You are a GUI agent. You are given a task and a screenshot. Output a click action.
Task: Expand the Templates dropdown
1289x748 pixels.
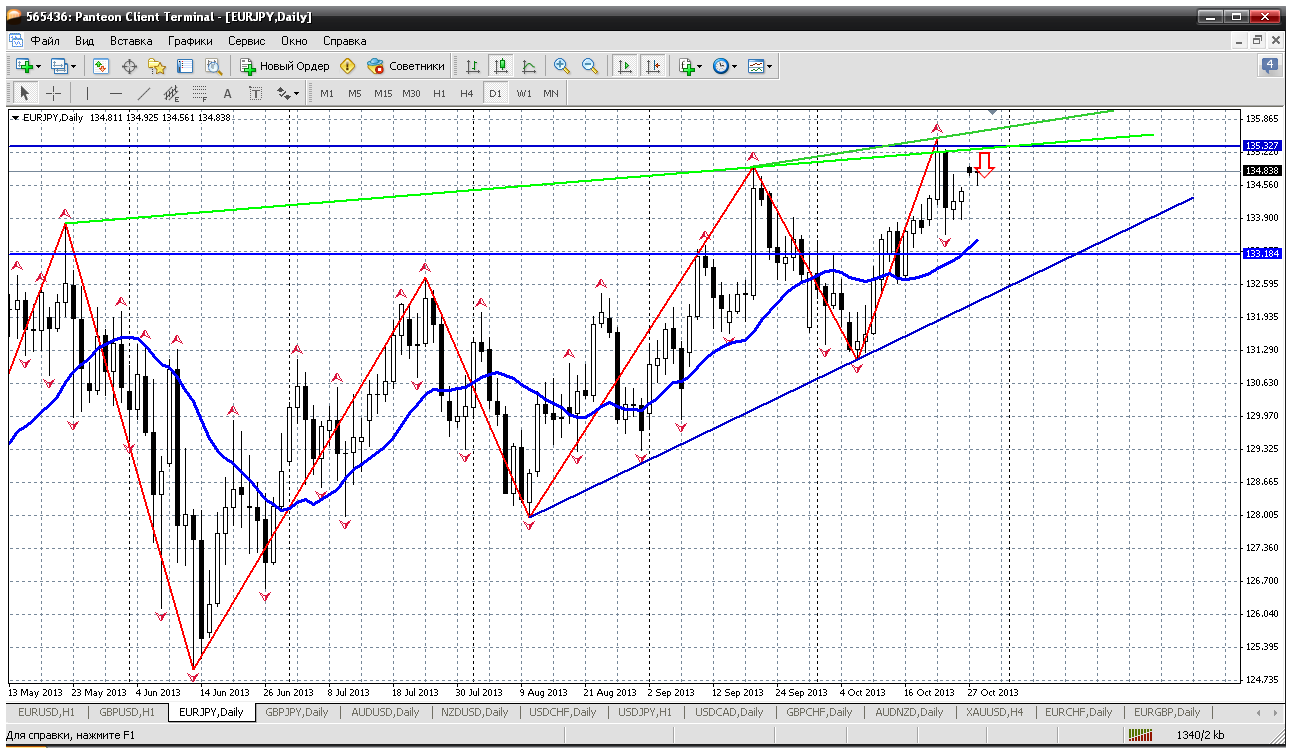tap(770, 67)
